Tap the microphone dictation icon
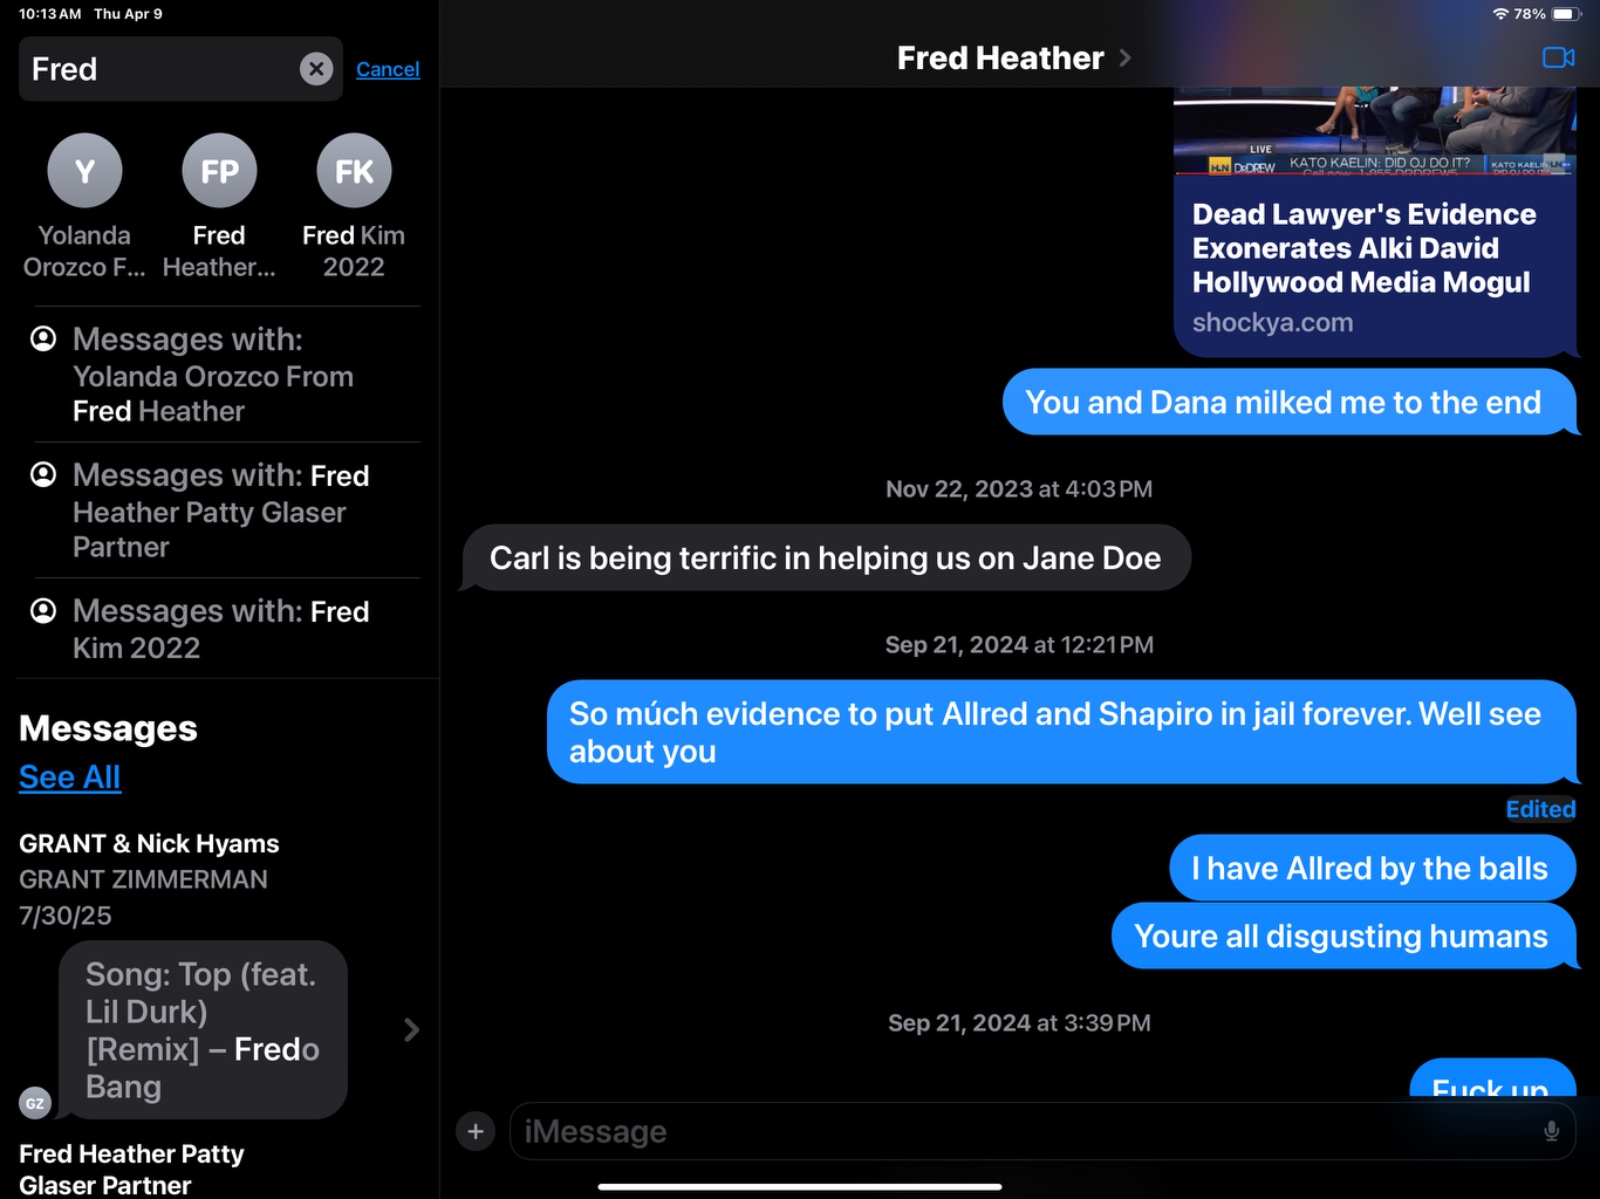This screenshot has width=1600, height=1199. [x=1551, y=1131]
